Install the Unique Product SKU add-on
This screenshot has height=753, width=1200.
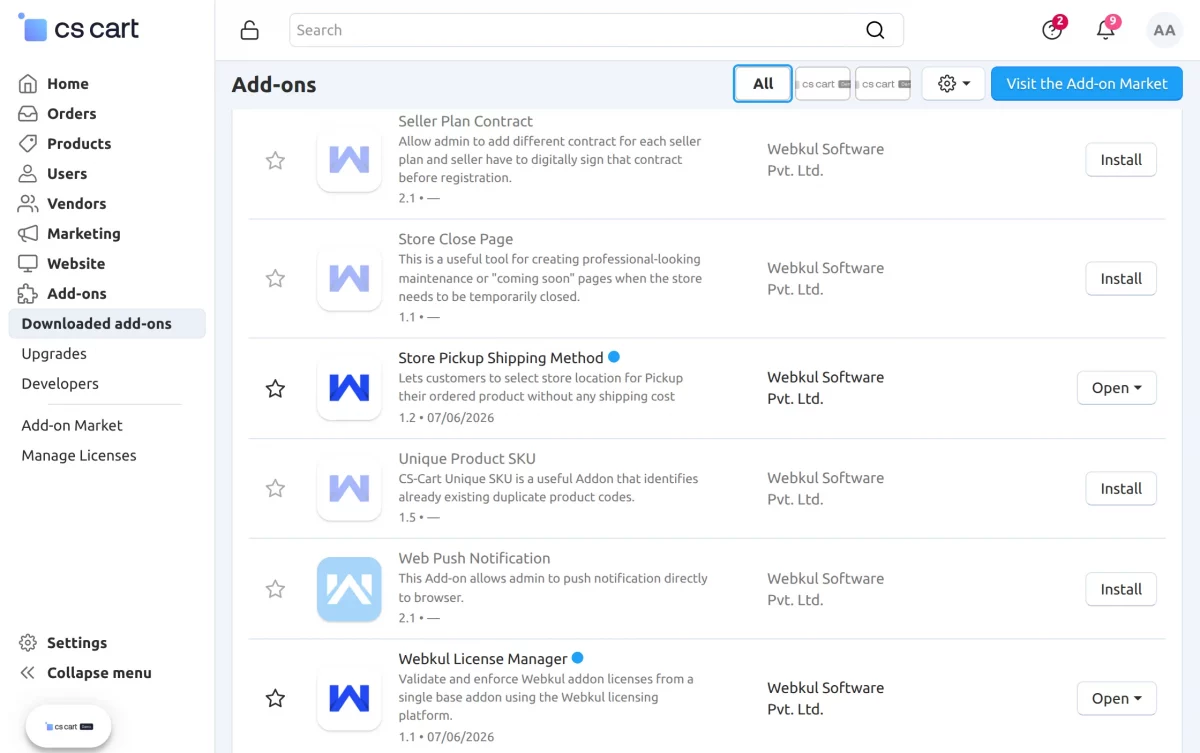(x=1121, y=488)
